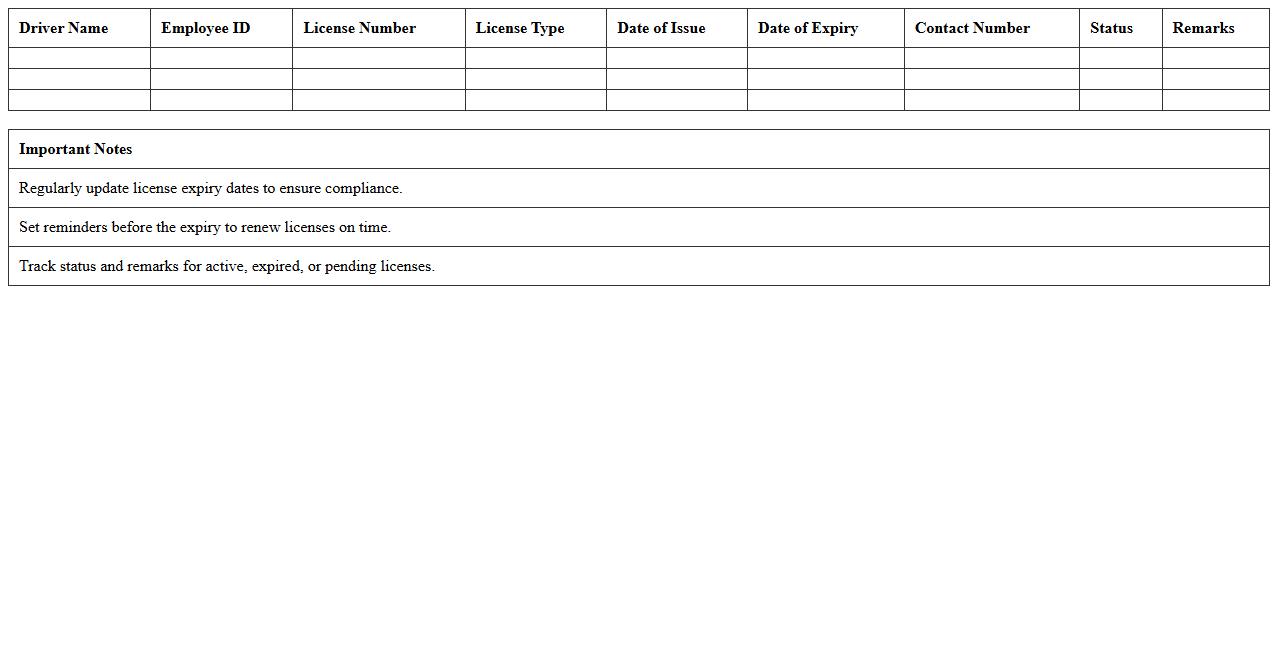The height and width of the screenshot is (650, 1278).
Task: Select the second row's Status cell
Action: [1120, 78]
